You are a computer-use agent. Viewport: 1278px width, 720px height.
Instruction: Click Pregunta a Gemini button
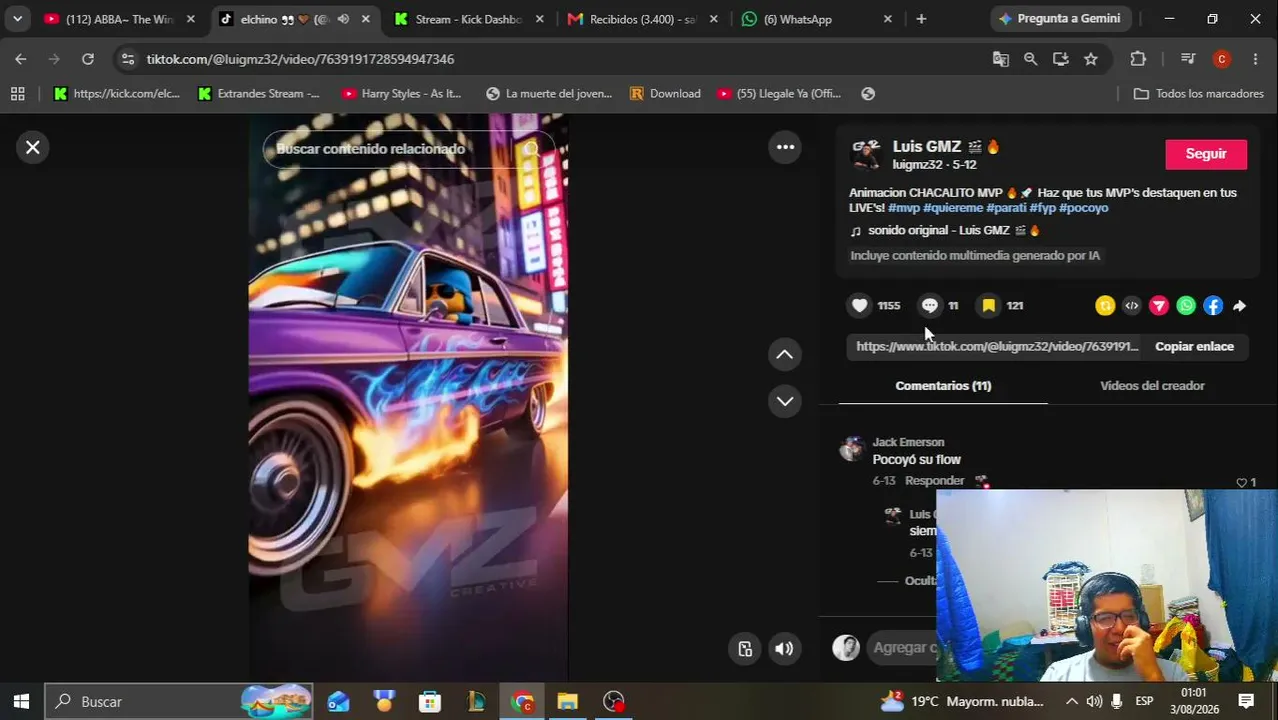(1062, 19)
